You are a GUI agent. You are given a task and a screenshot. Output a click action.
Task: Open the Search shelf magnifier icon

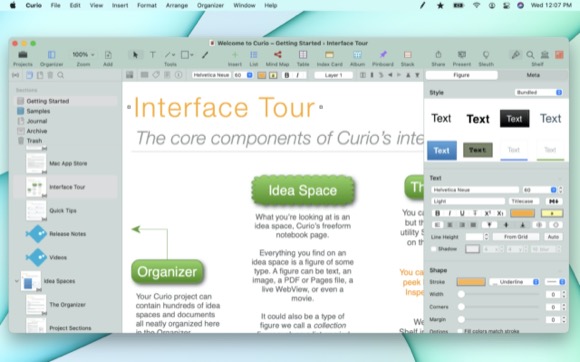point(530,55)
